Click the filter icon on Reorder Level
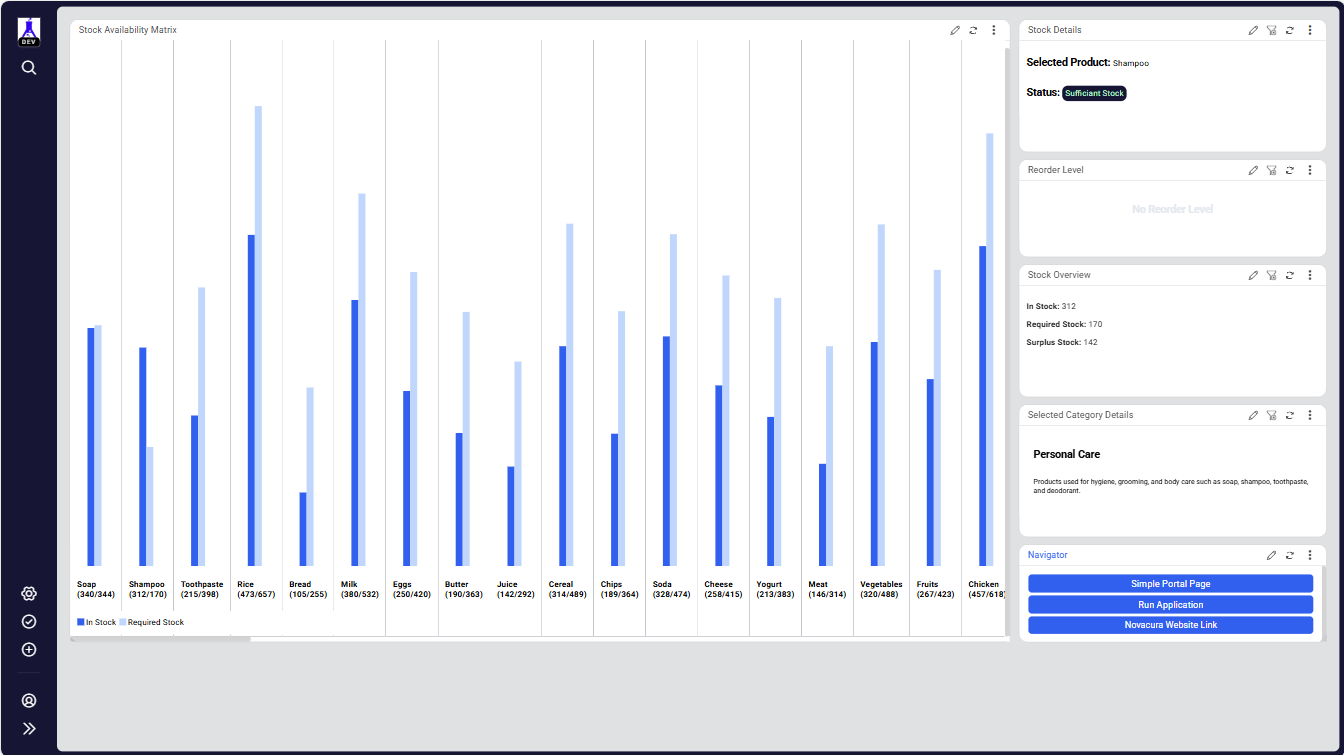Screen dimensions: 1344x755 1271,171
